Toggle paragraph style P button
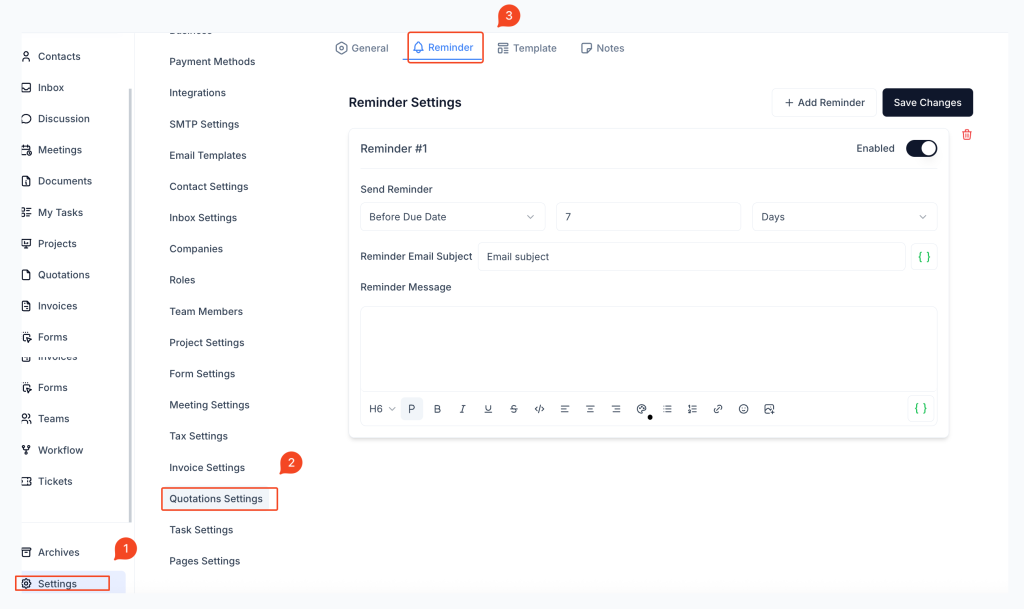1024x609 pixels. (x=412, y=409)
